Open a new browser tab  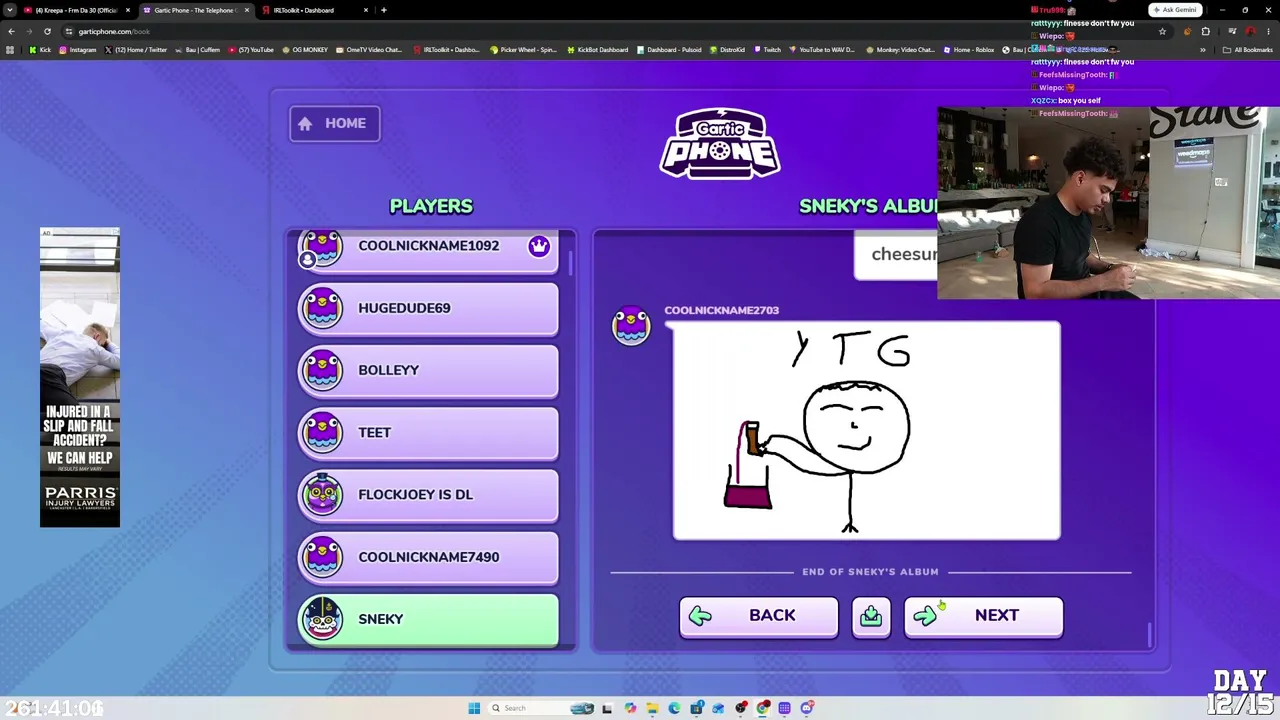(x=384, y=10)
